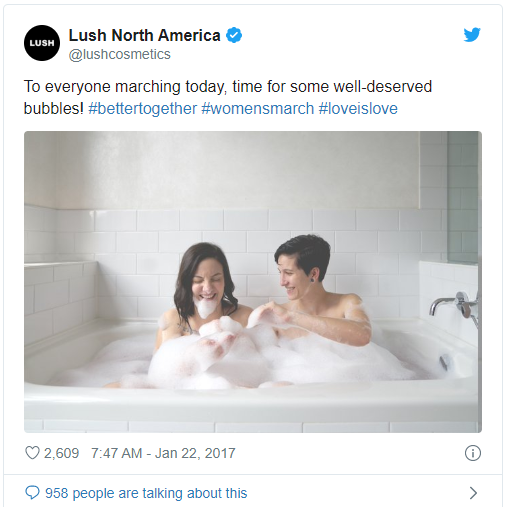Click the speech bubble reply icon

pyautogui.click(x=32, y=493)
